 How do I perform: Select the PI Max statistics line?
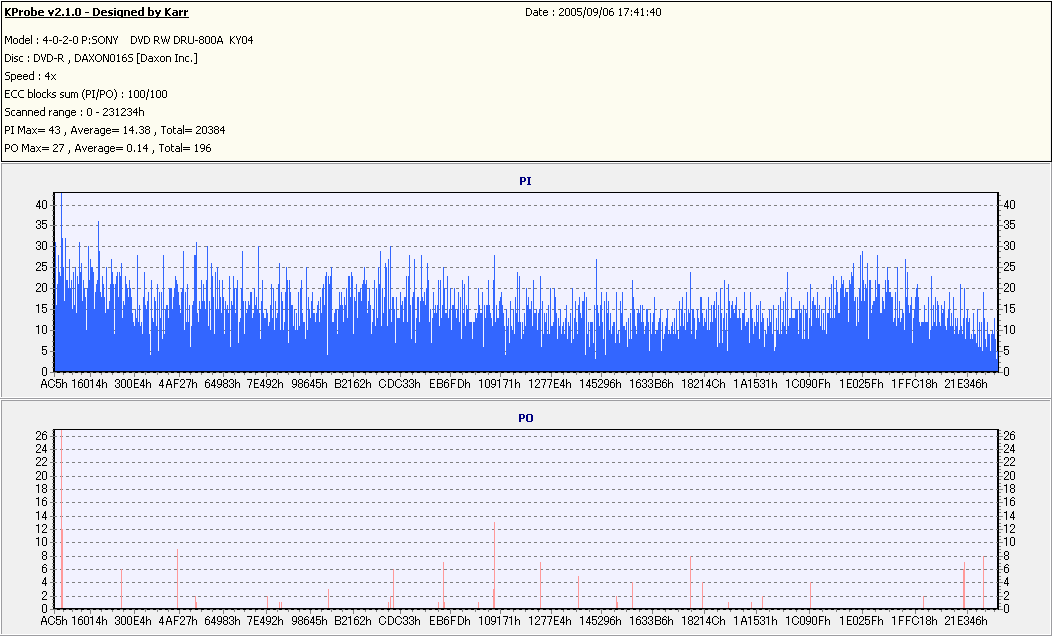point(114,130)
